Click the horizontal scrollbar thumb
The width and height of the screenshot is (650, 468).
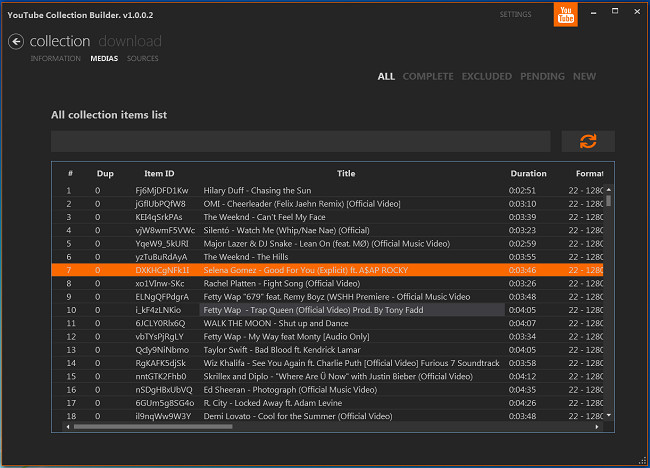point(153,427)
